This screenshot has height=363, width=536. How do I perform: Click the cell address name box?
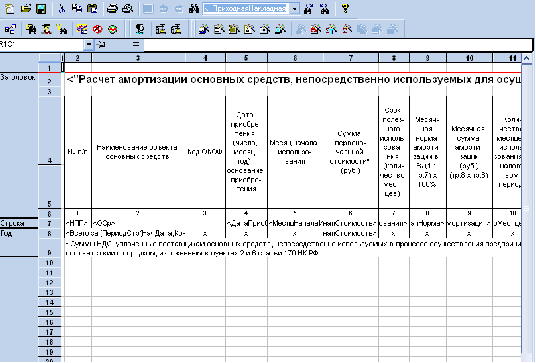coord(42,44)
